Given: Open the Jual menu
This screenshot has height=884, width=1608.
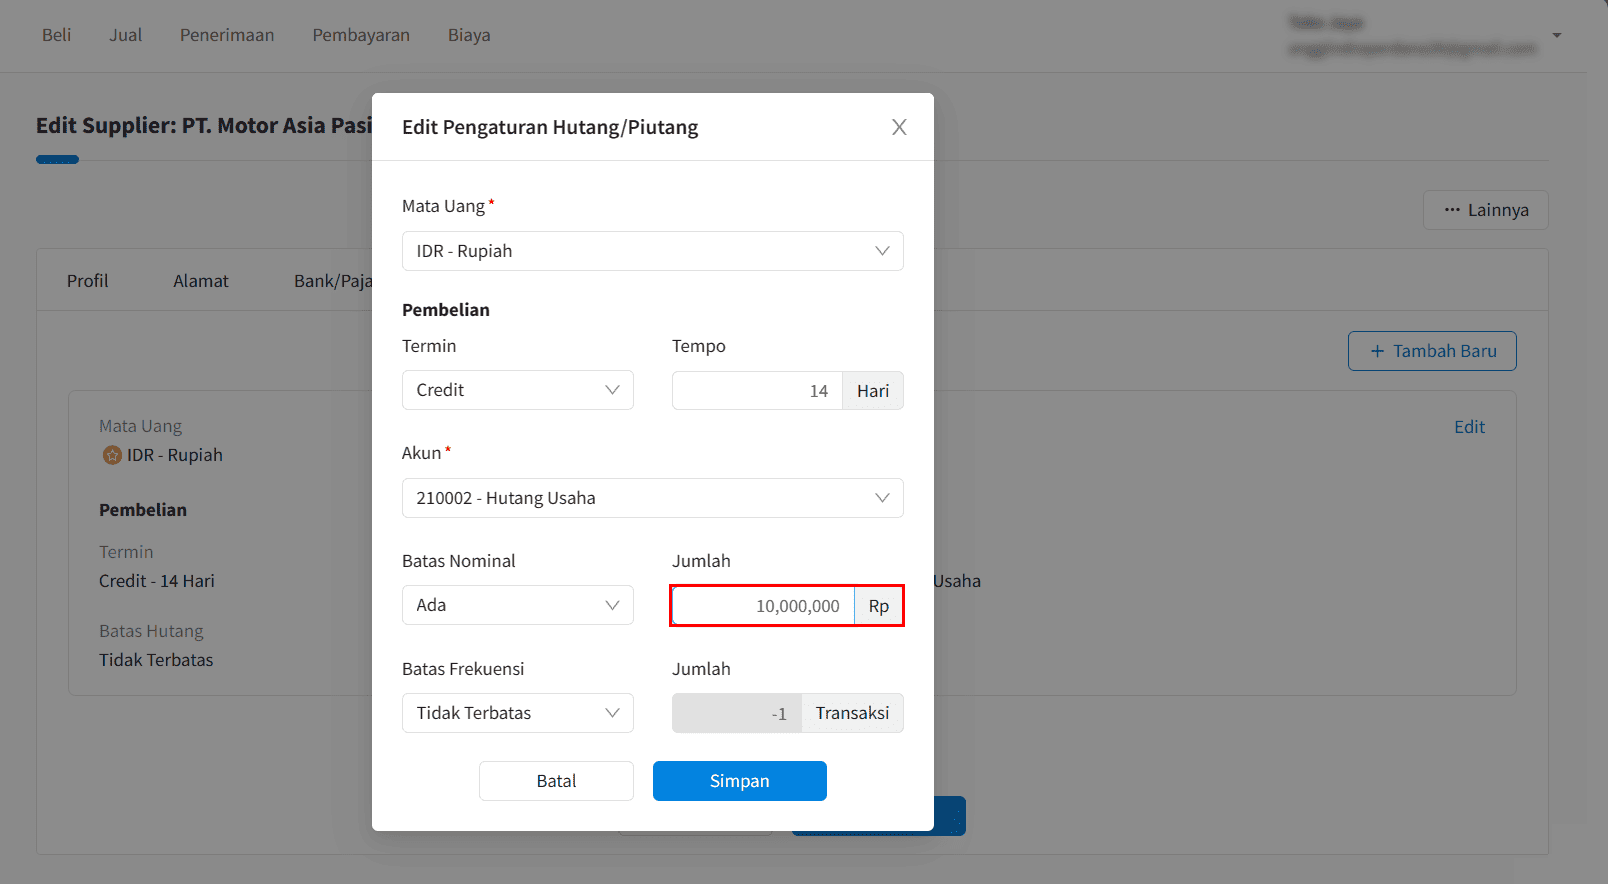Looking at the screenshot, I should point(126,35).
